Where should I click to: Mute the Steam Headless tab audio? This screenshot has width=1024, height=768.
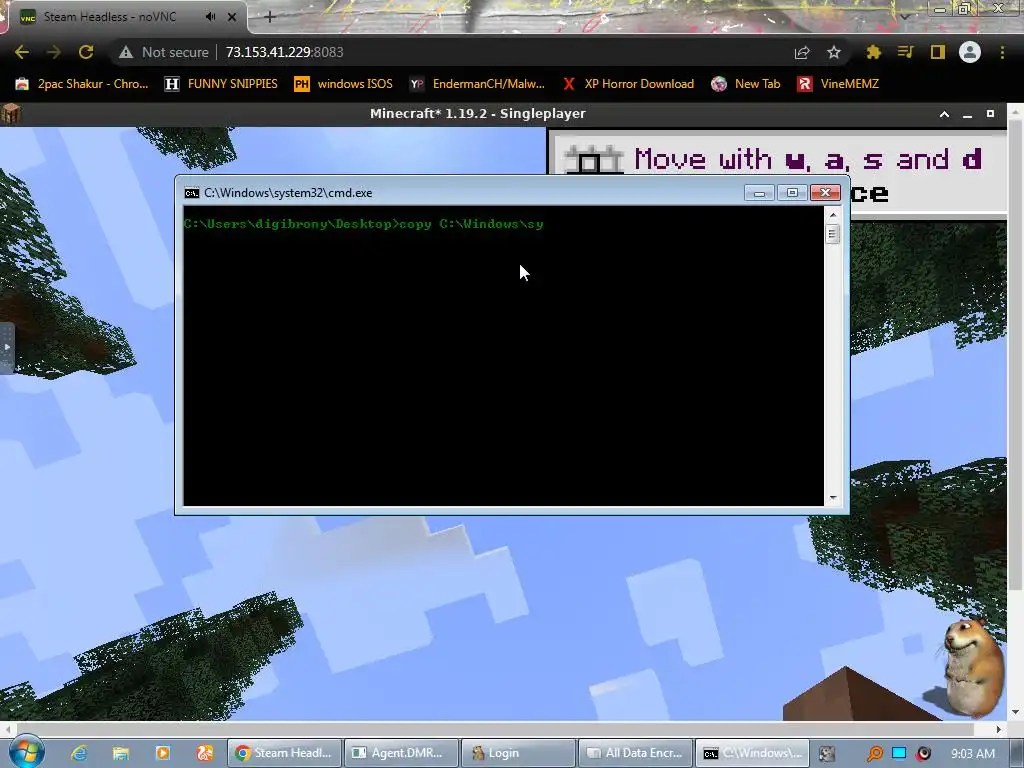coord(210,17)
